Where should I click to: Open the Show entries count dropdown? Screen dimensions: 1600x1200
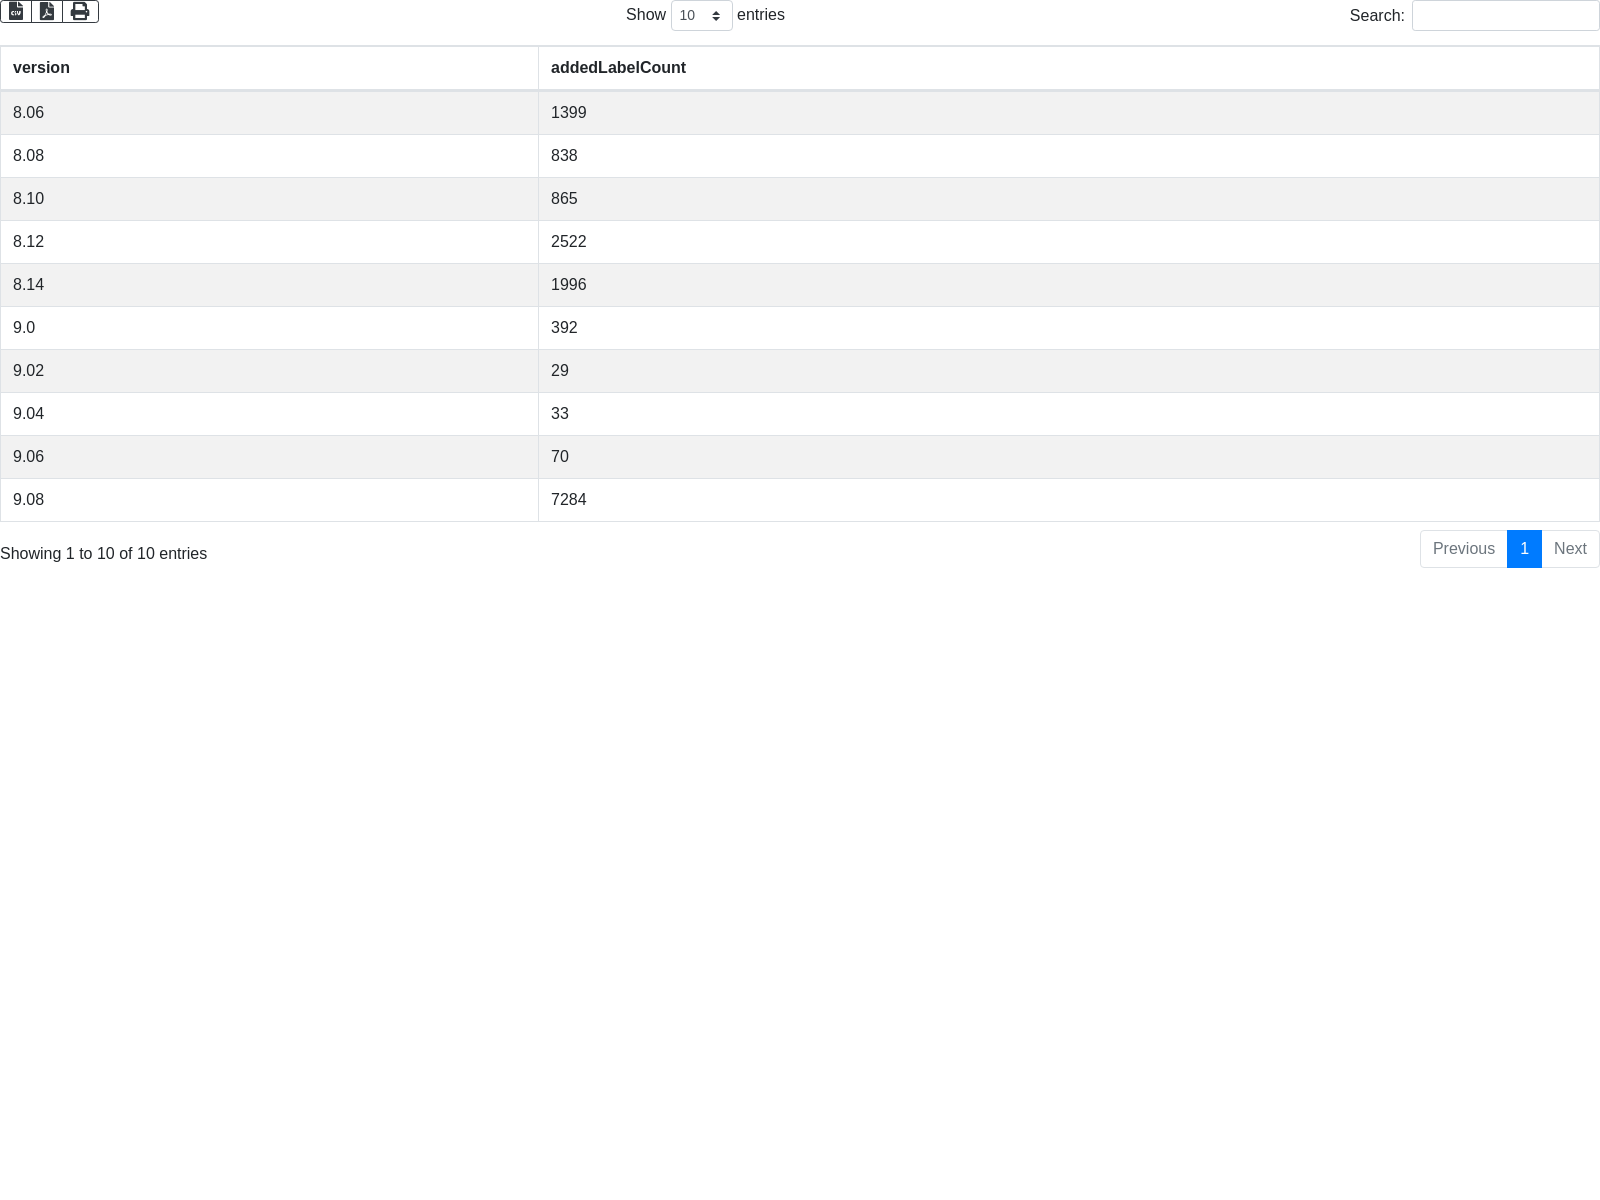[x=701, y=16]
